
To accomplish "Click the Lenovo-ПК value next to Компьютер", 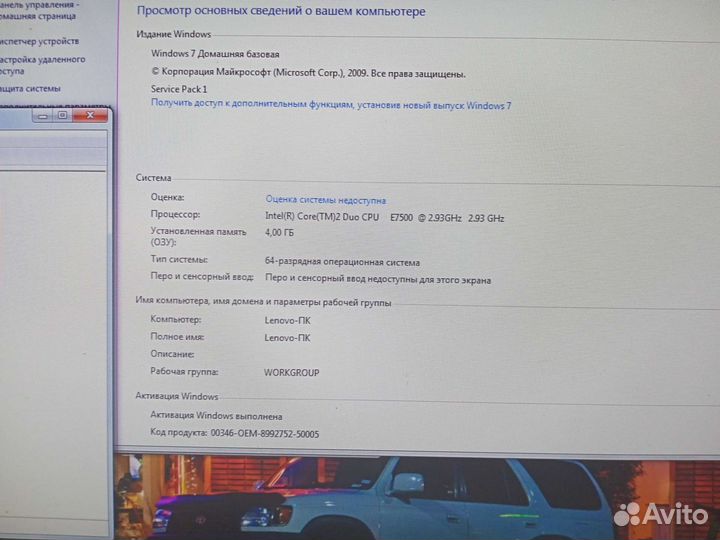I will coord(287,321).
